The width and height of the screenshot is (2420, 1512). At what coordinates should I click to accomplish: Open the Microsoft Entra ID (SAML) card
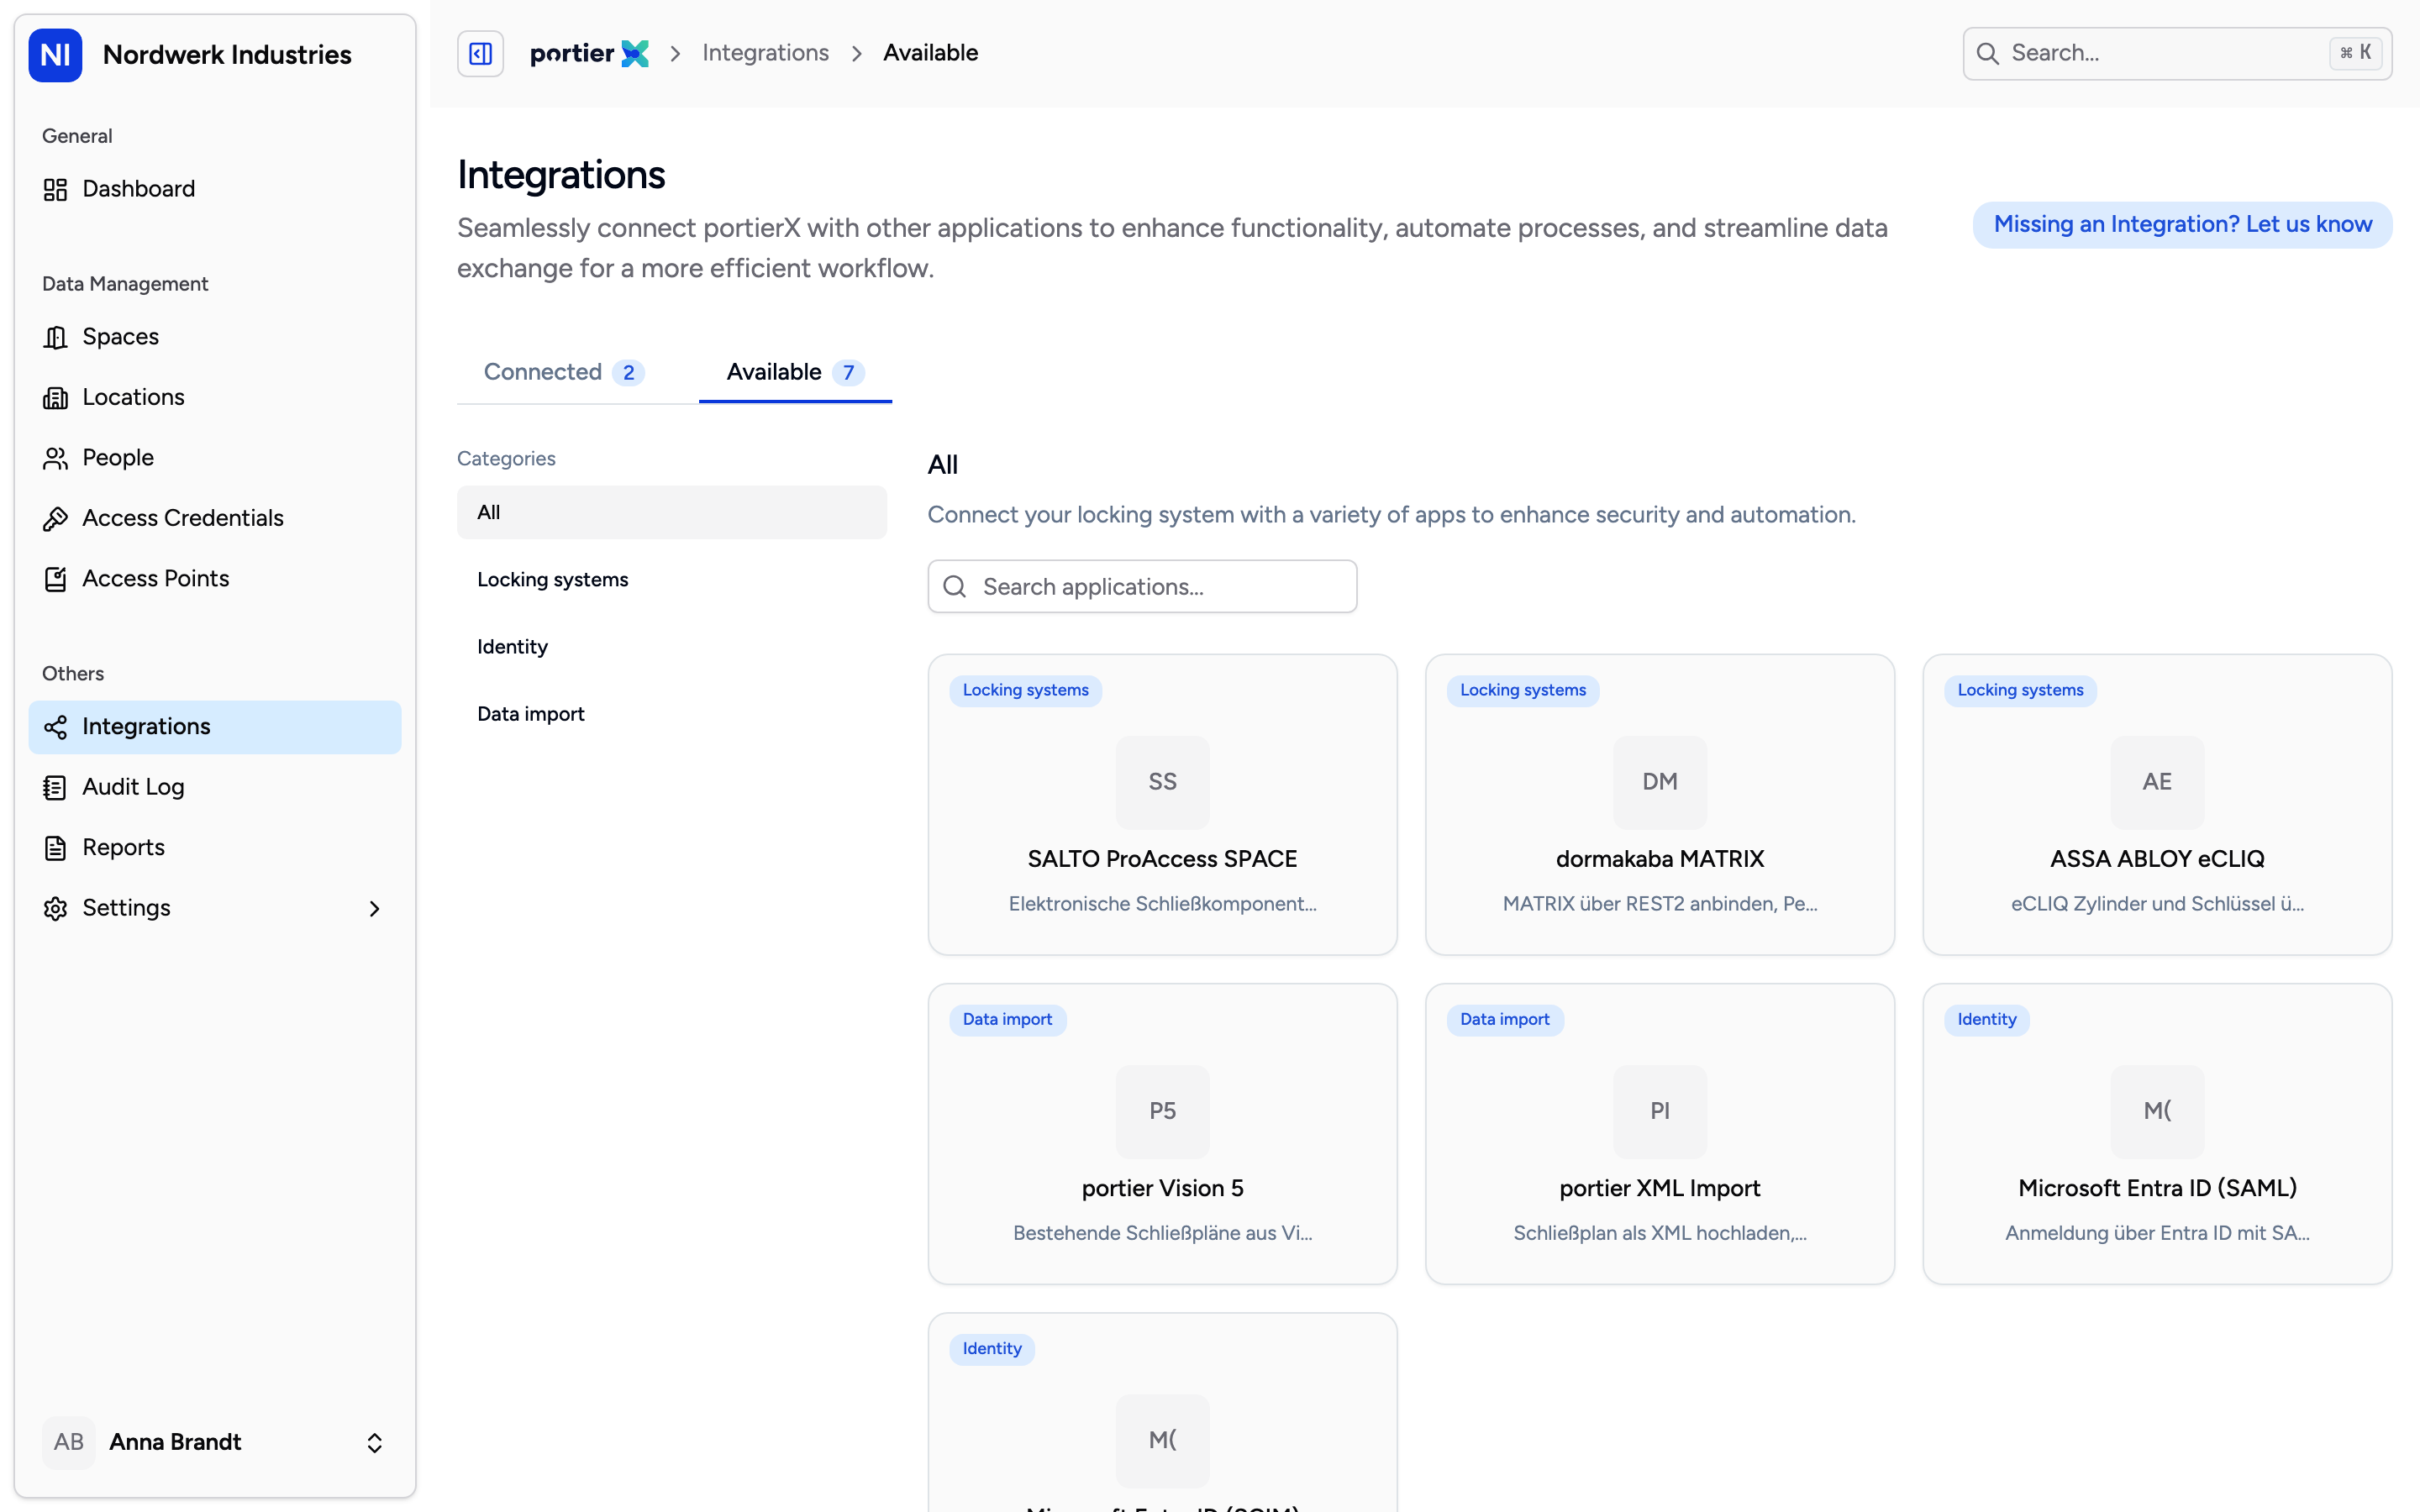click(2157, 1134)
